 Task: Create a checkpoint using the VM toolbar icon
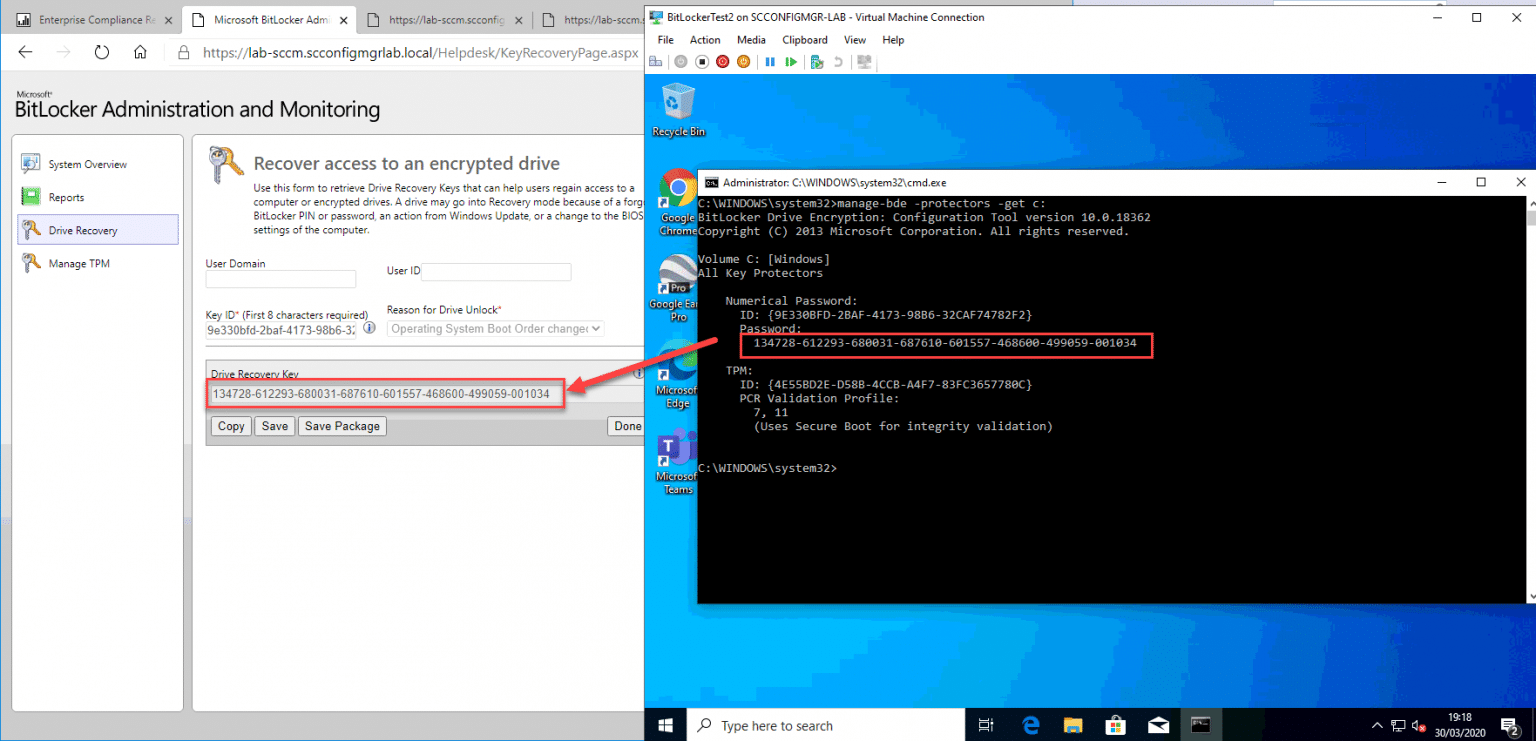[815, 61]
